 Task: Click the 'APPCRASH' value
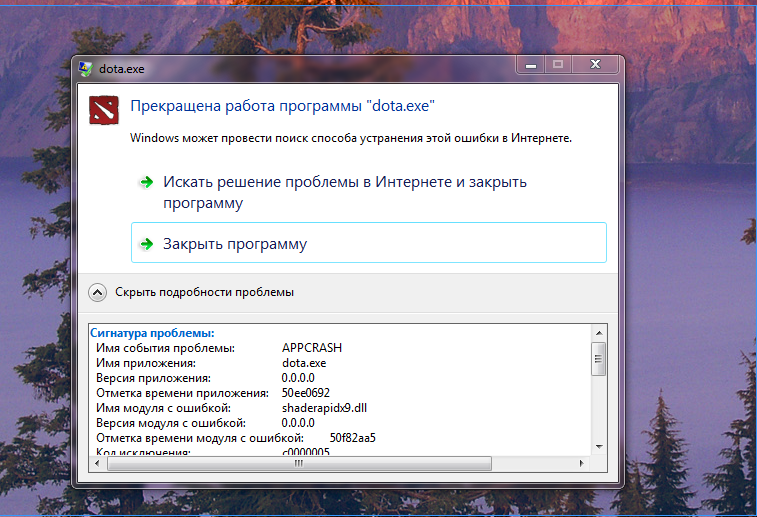coord(312,348)
